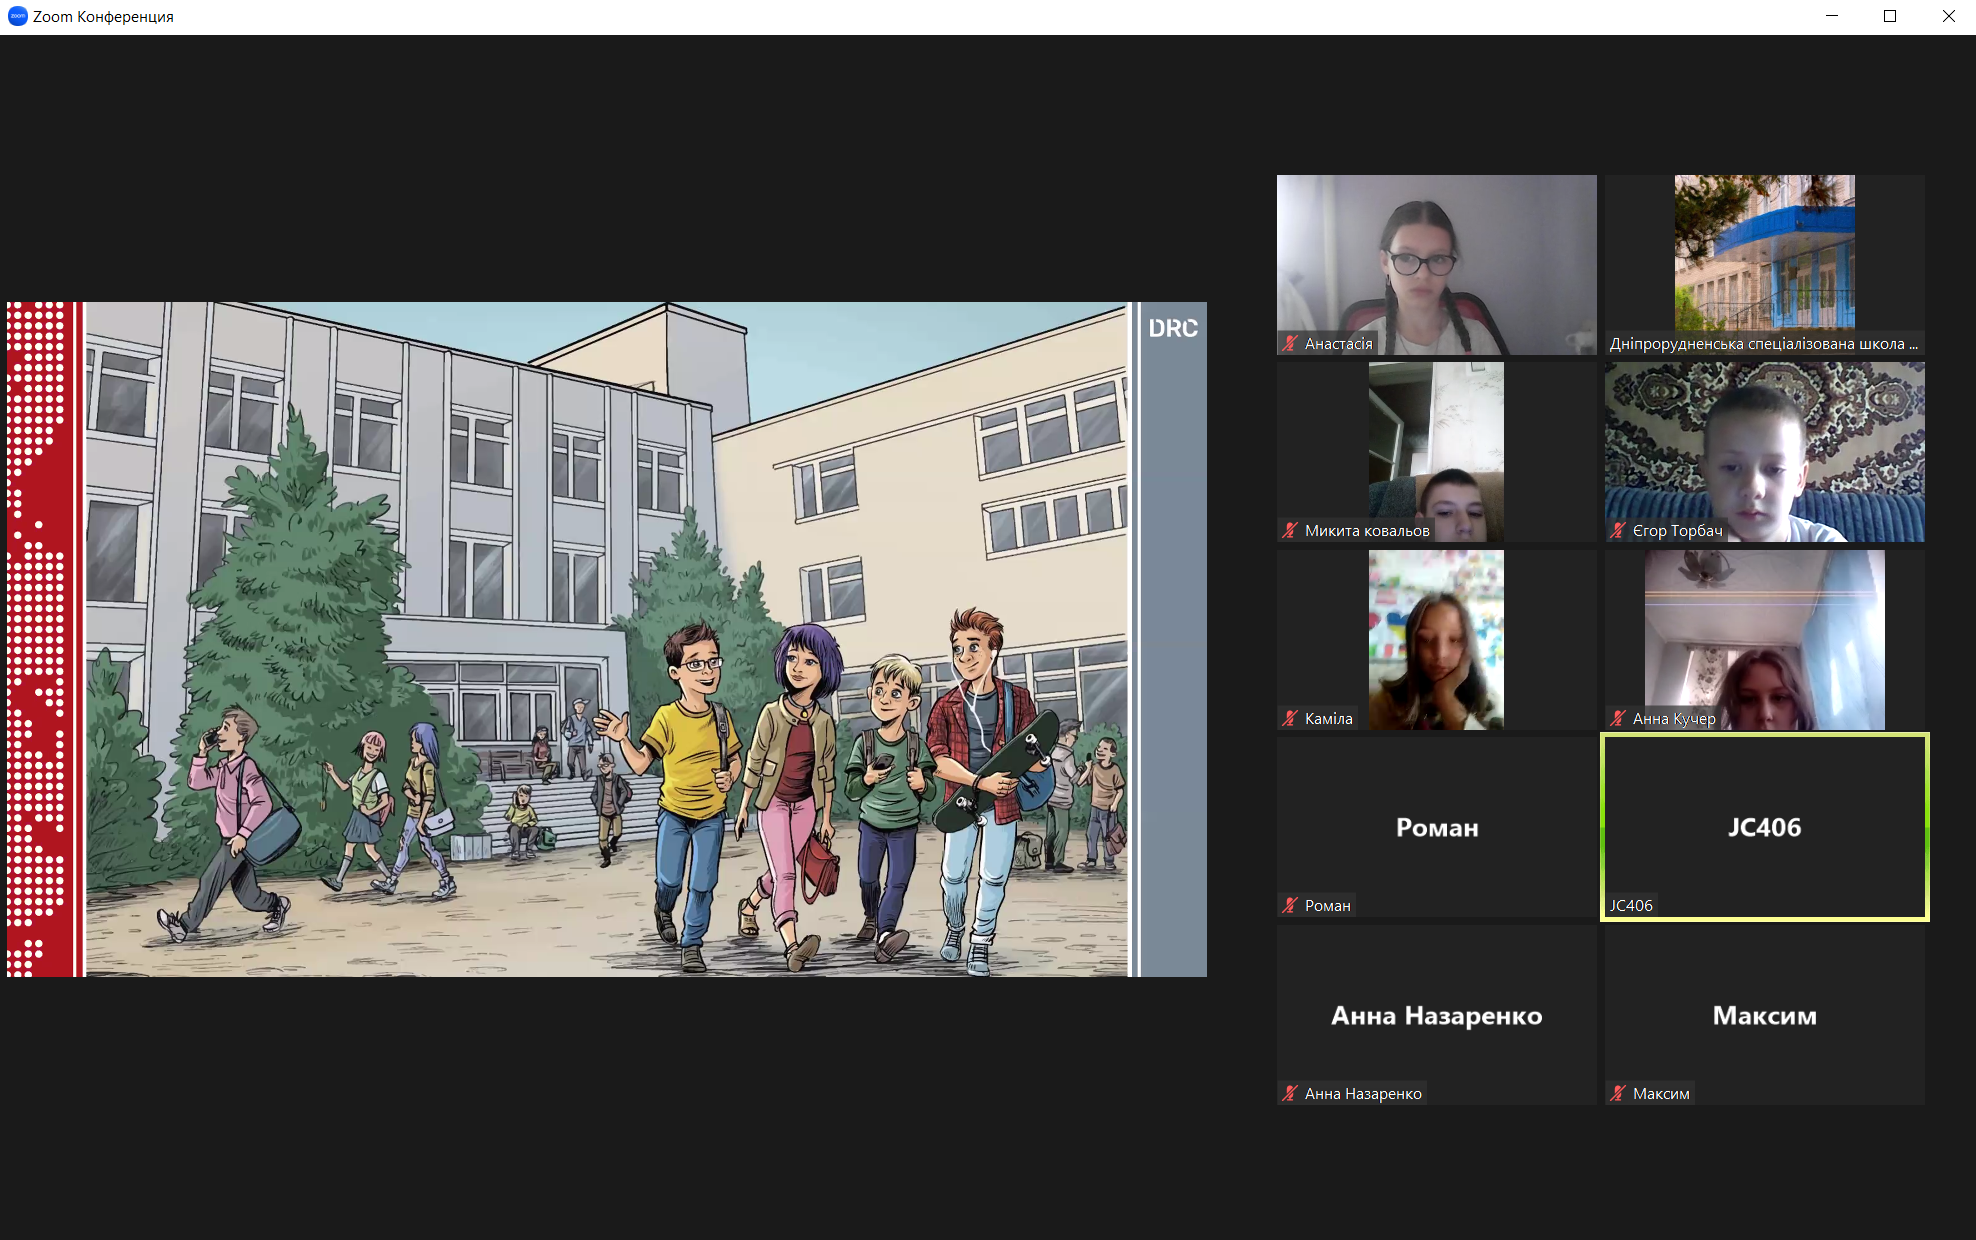Click muted microphone icon beside Микита ковальов
Viewport: 1976px width, 1240px height.
(1290, 531)
